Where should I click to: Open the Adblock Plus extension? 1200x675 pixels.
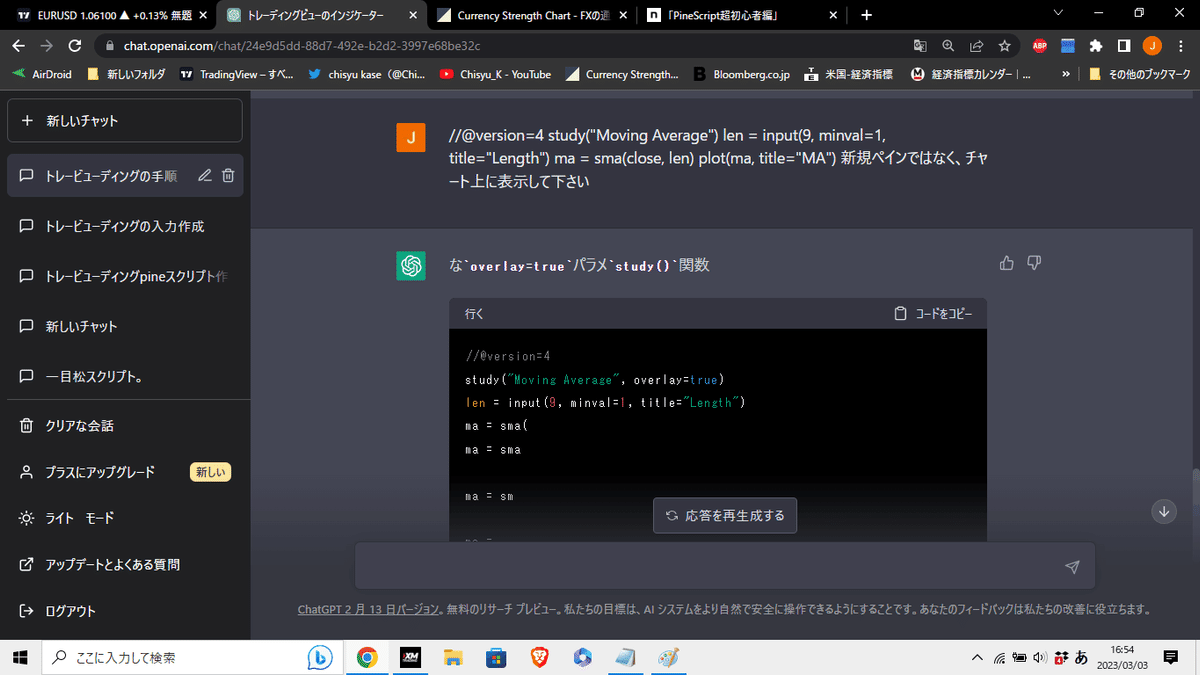(x=1040, y=46)
